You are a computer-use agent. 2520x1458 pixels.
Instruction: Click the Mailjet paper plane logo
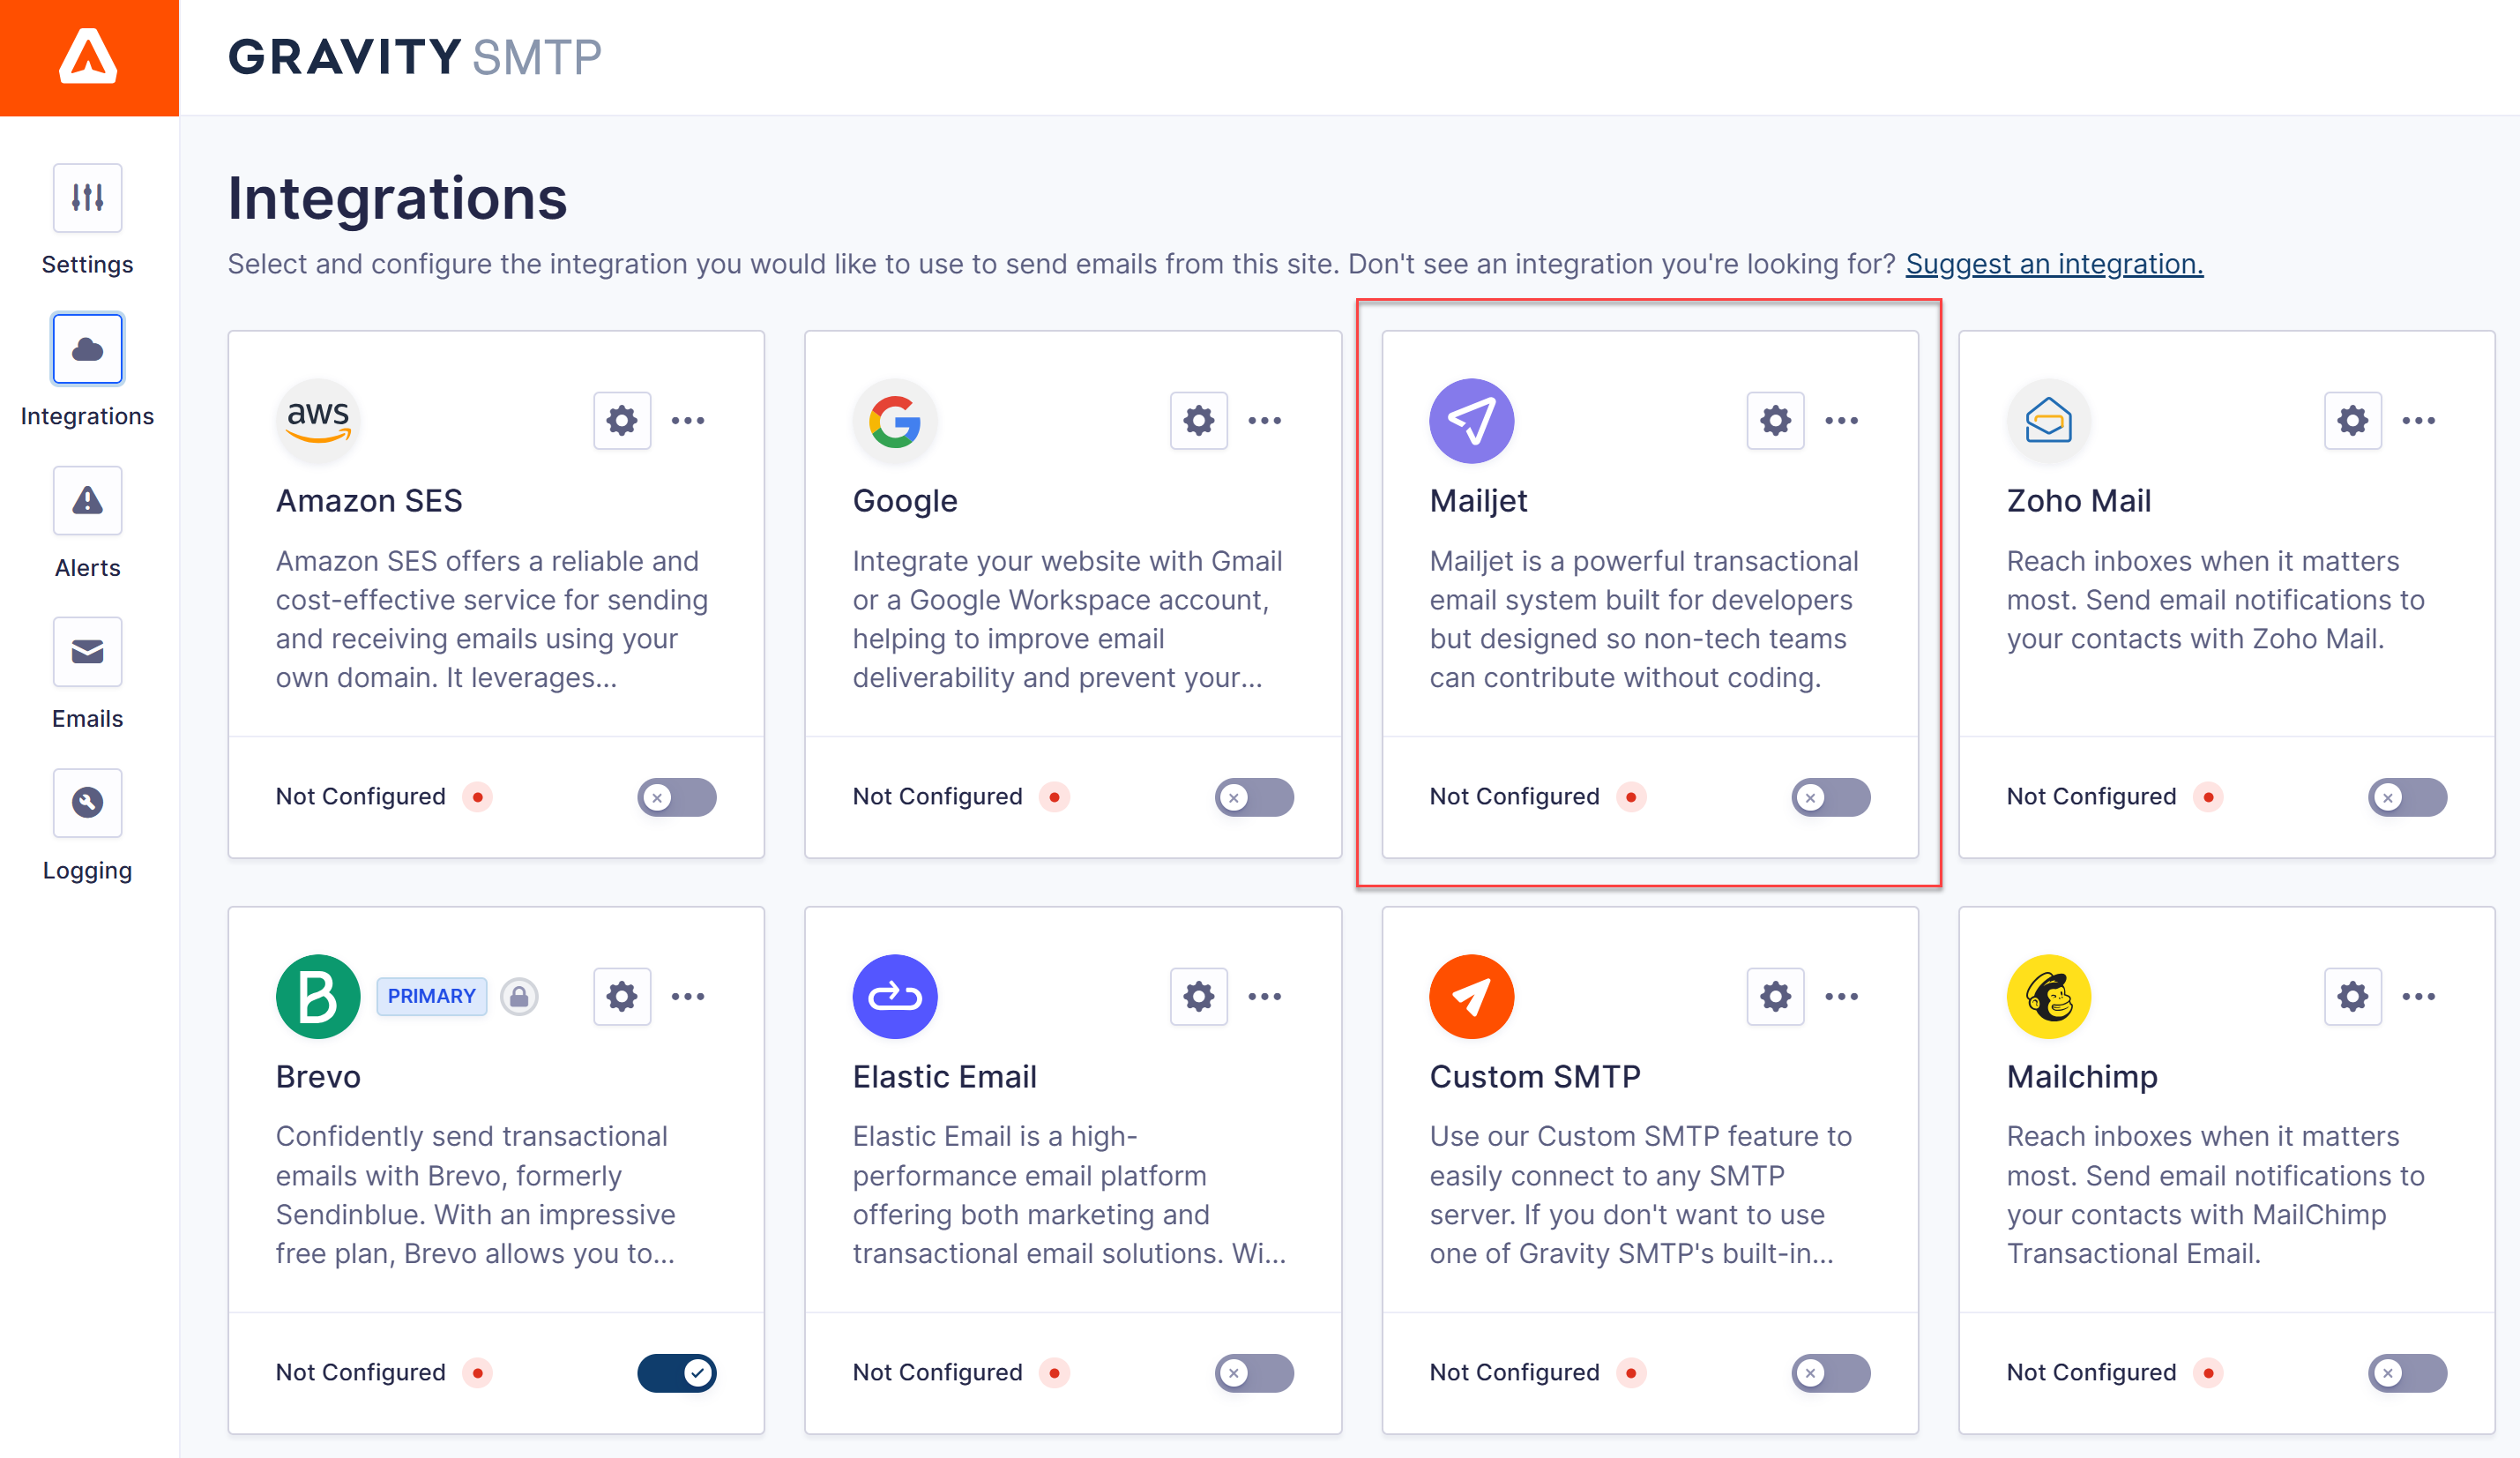pos(1472,421)
